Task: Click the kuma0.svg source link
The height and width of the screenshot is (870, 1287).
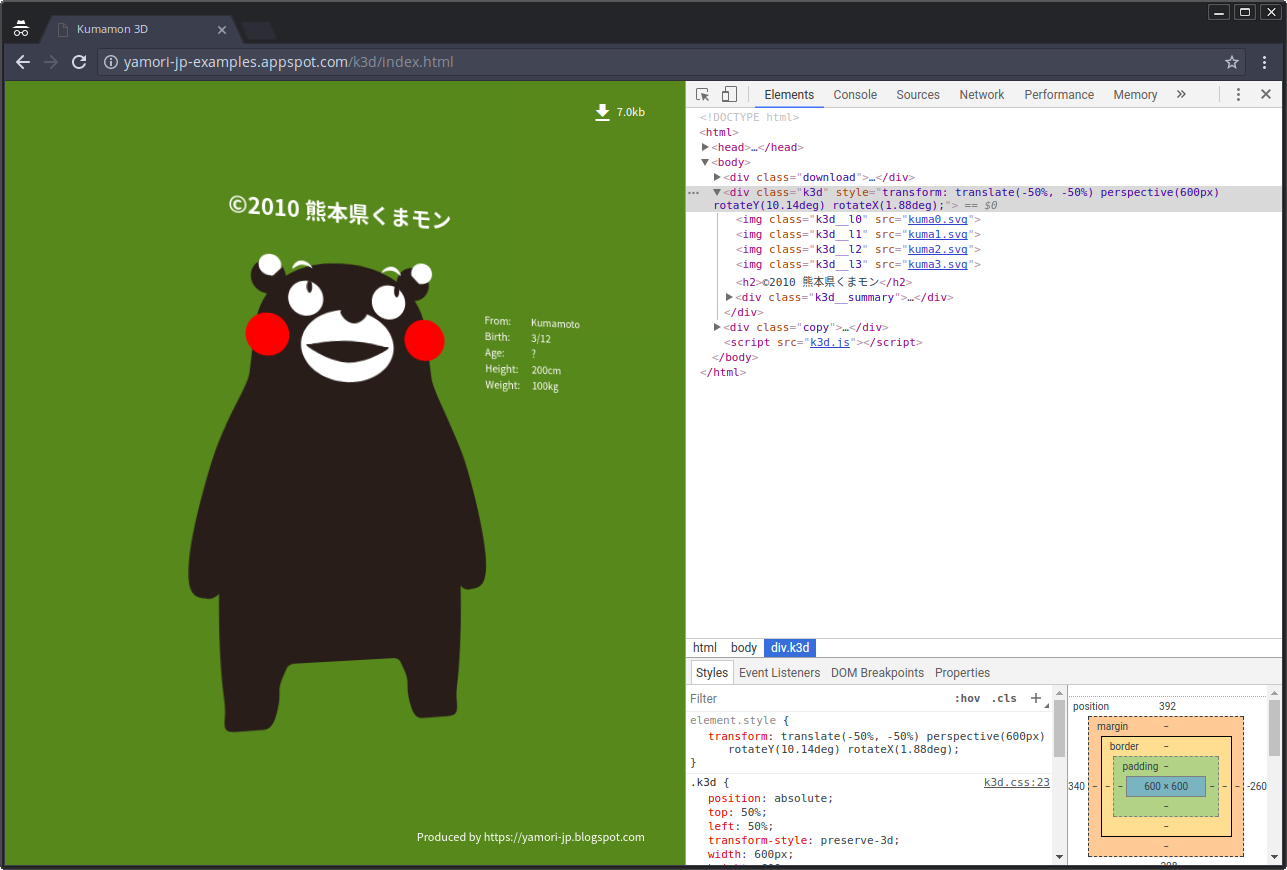Action: click(x=937, y=219)
